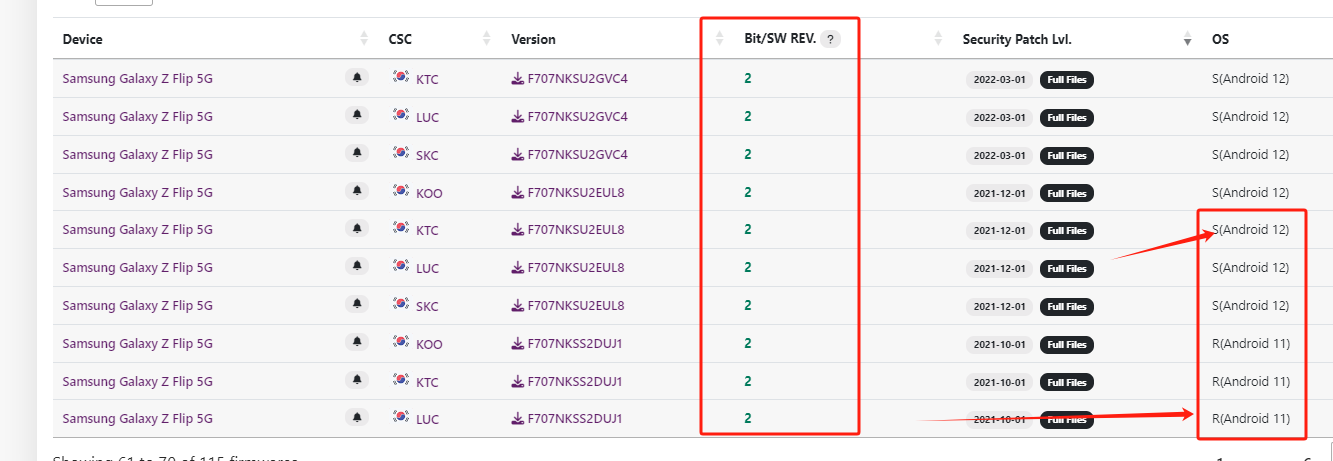This screenshot has height=461, width=1333.
Task: Open firmware F707NKSS2DUJ1 in the KOO row
Action: [x=566, y=343]
